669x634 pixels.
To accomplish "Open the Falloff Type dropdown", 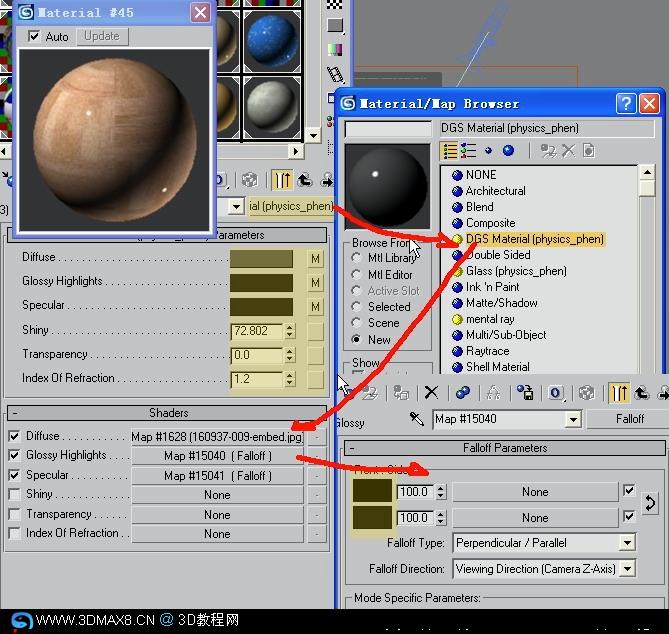I will 544,543.
